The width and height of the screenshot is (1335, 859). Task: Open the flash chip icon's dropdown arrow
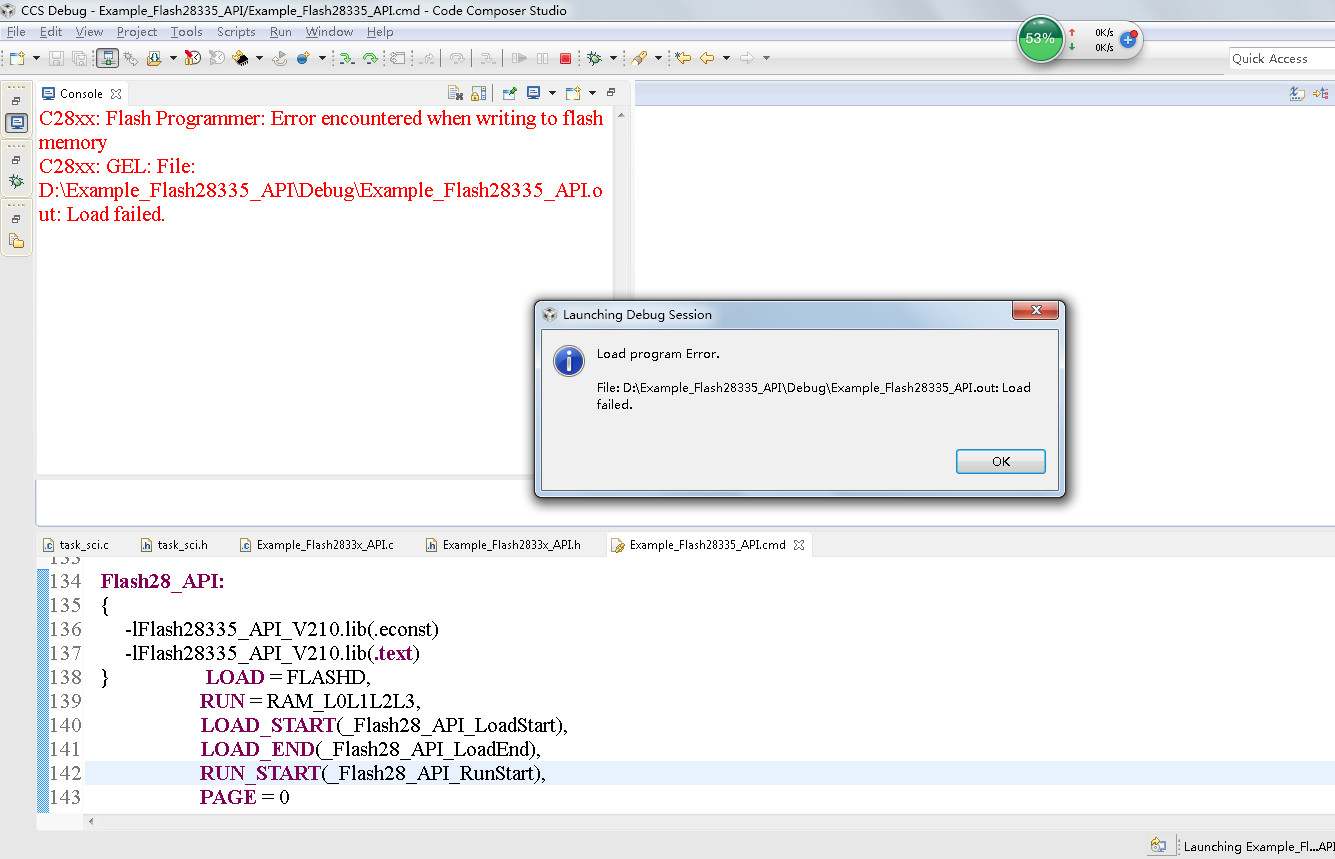pos(258,58)
